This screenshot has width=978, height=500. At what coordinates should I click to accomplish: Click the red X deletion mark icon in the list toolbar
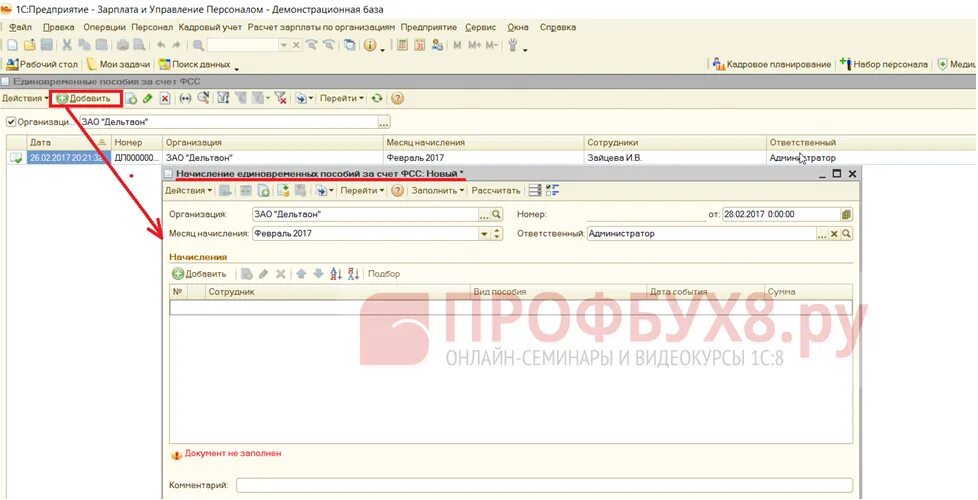point(165,98)
